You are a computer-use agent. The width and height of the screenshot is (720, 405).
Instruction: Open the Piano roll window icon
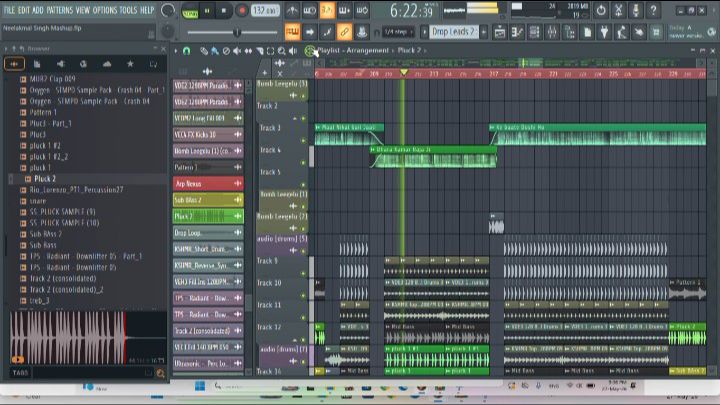pos(517,32)
